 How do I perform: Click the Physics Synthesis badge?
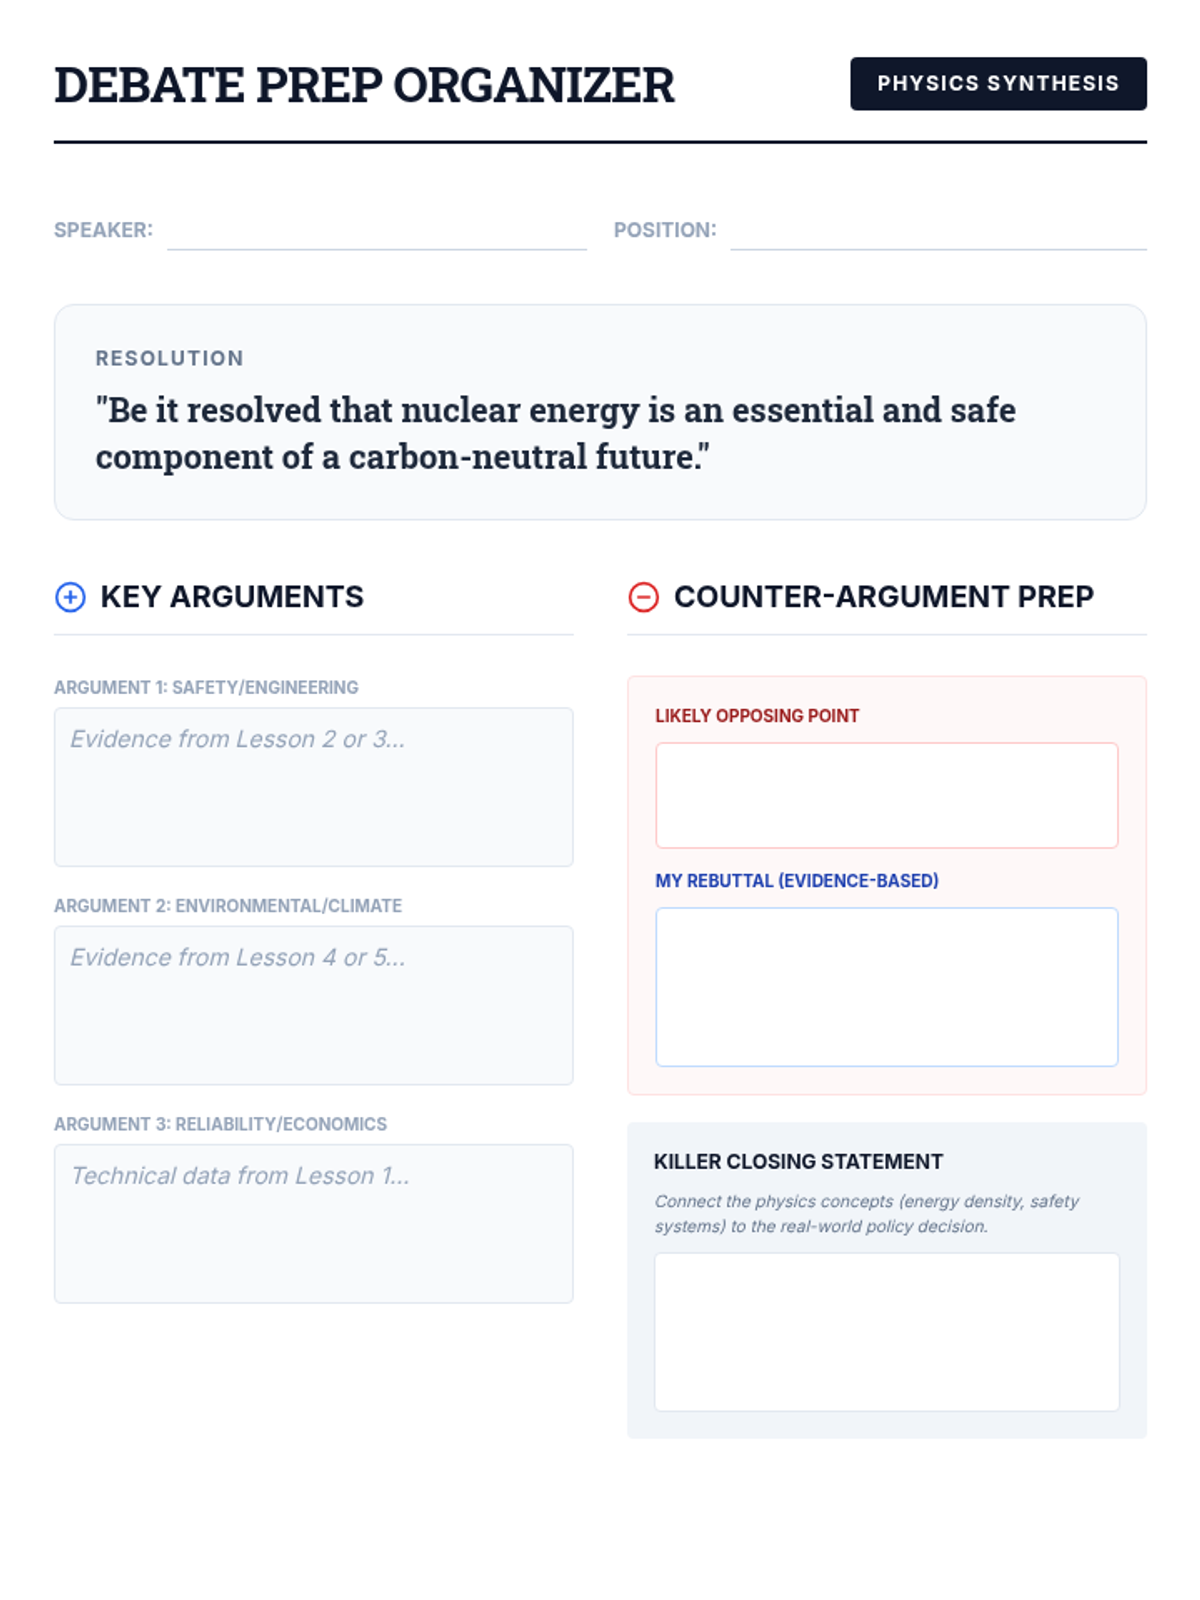click(998, 84)
